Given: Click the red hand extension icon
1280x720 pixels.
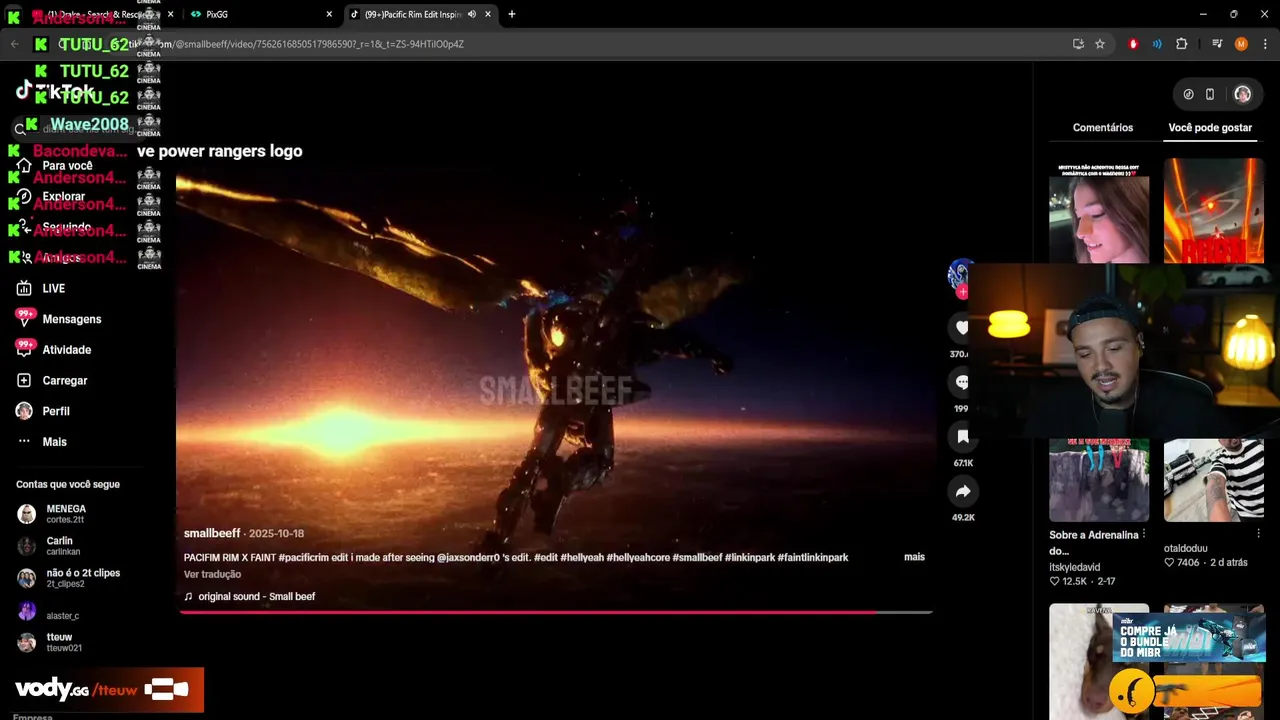Looking at the screenshot, I should [1133, 44].
